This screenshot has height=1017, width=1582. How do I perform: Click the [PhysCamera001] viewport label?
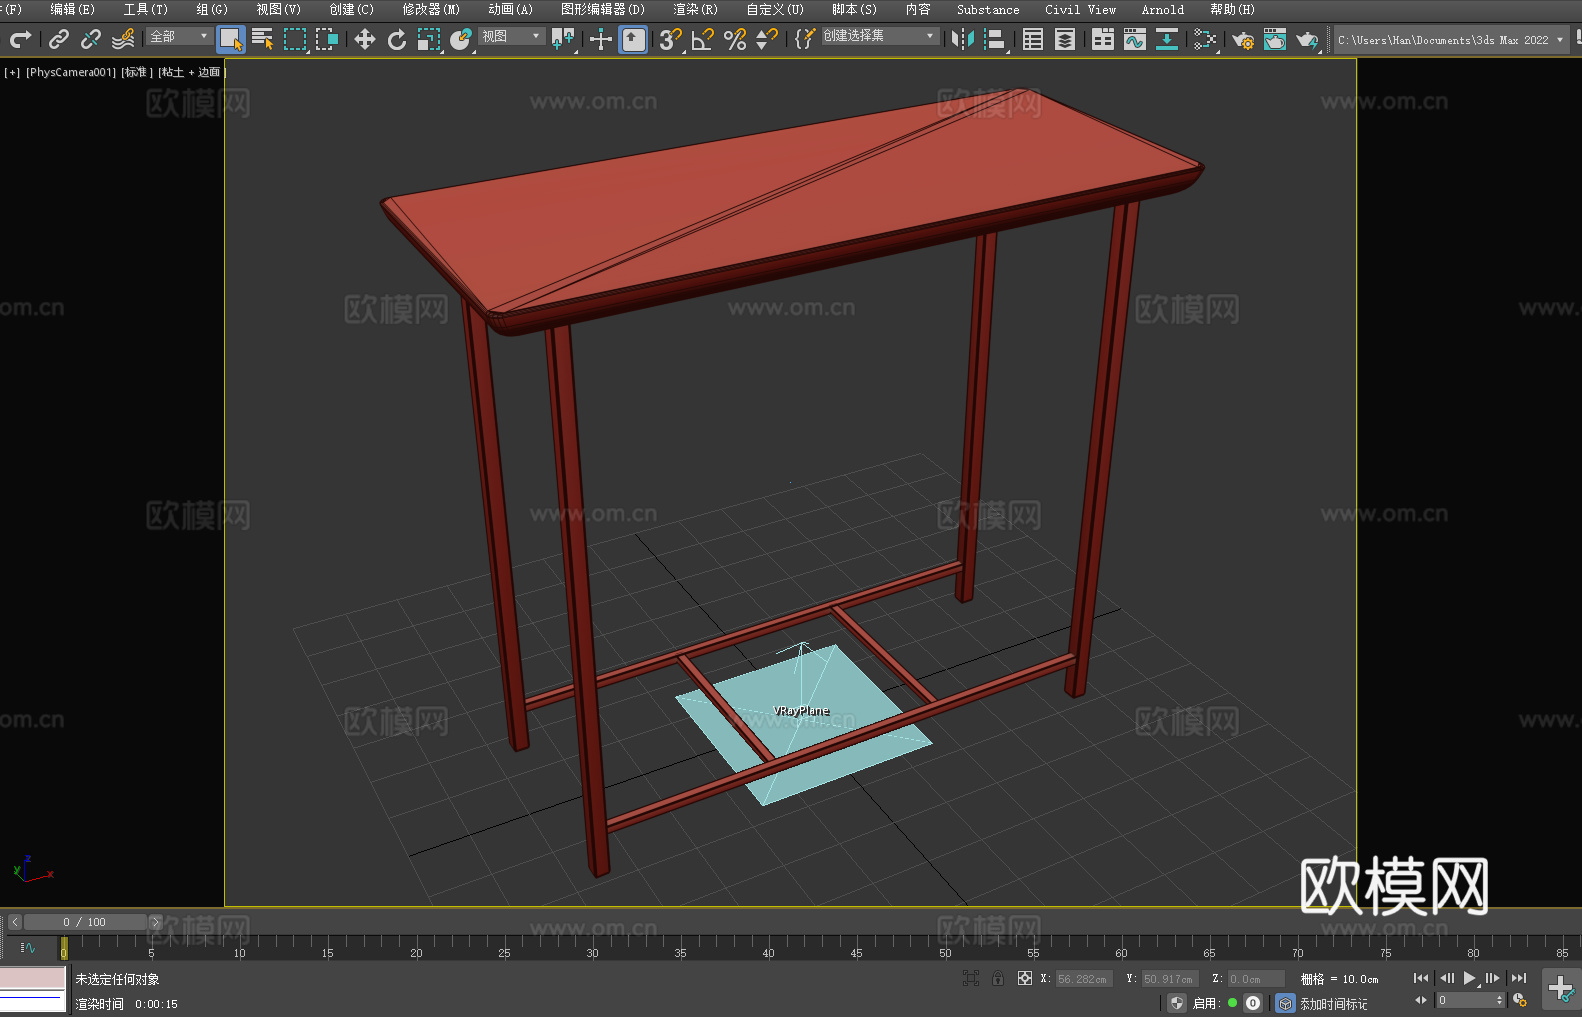tap(71, 72)
